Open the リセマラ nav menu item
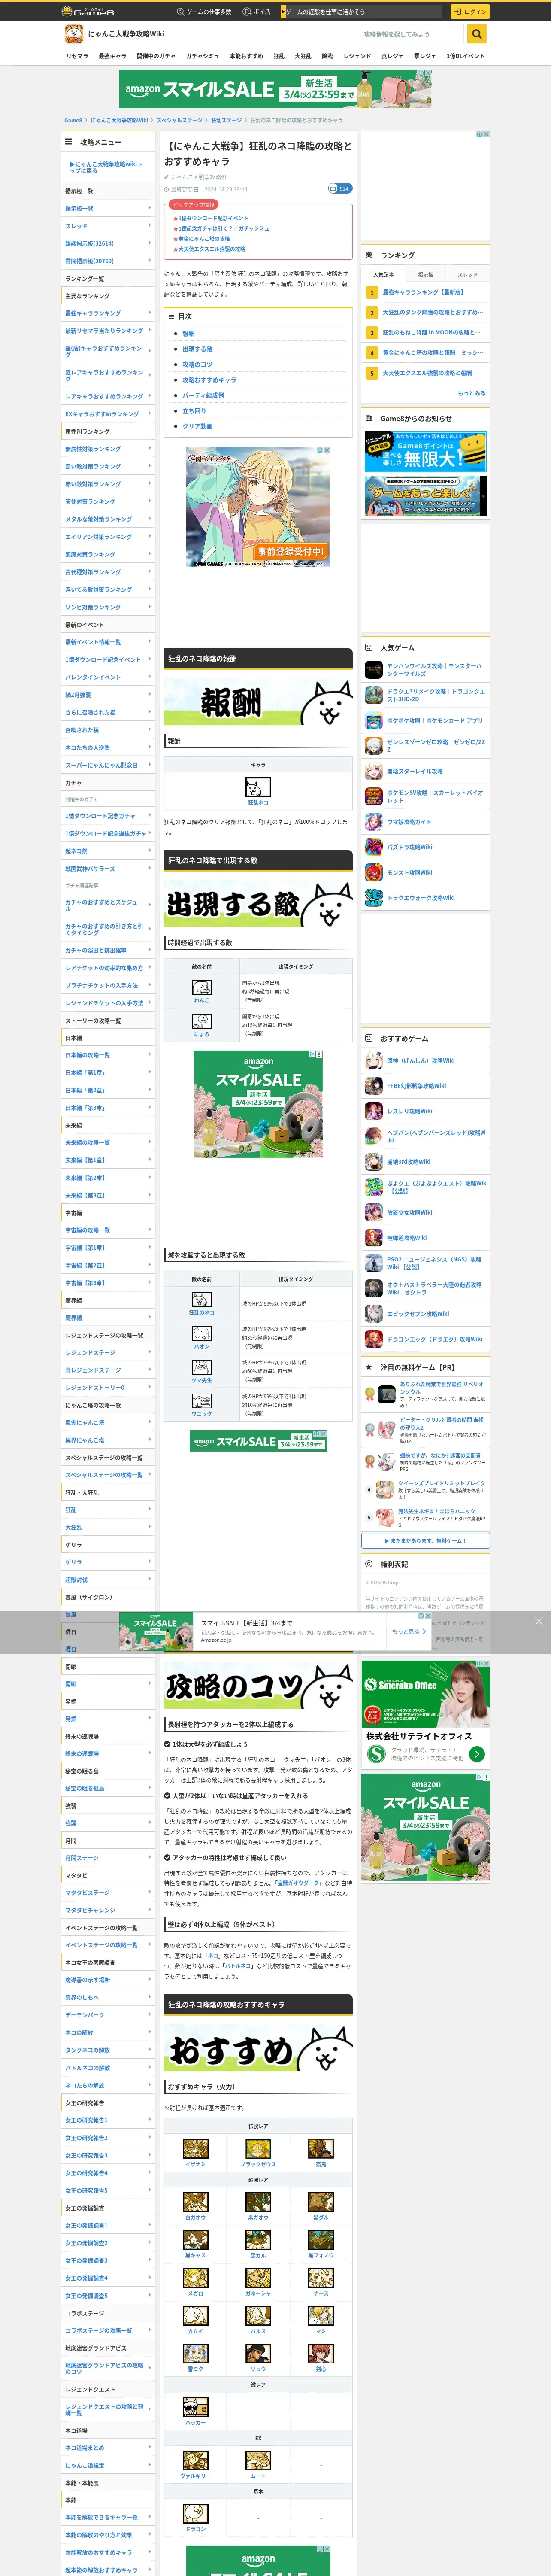 [77, 56]
